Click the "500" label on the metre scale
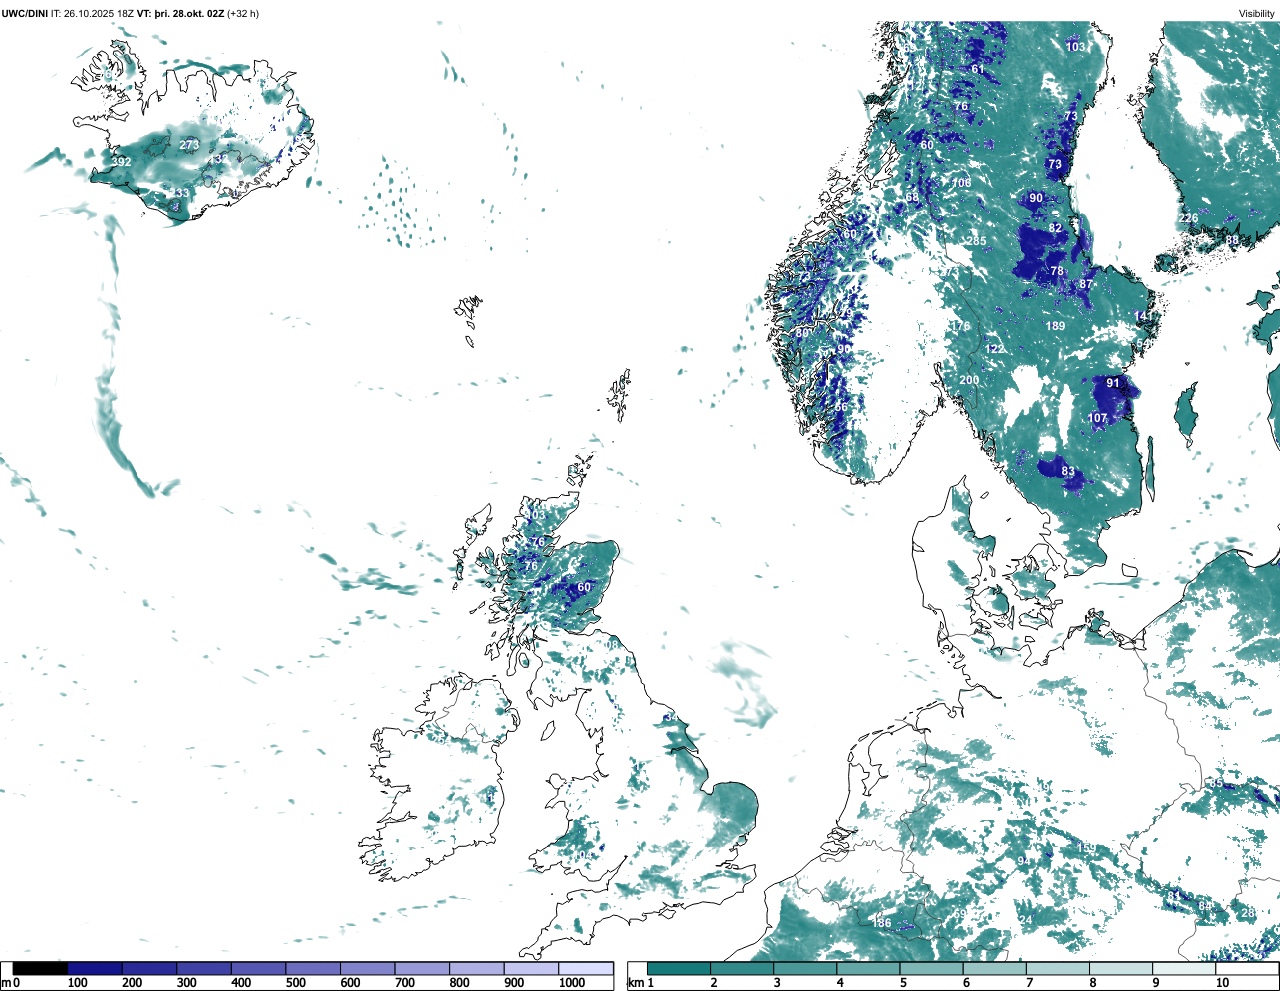Viewport: 1280px width, 991px height. [295, 983]
